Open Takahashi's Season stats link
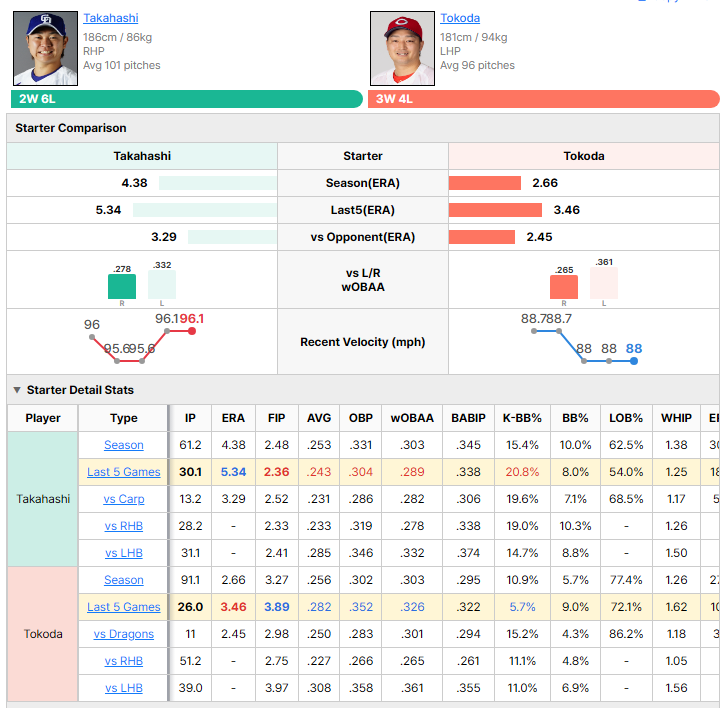Screen dimensions: 726x708 point(124,445)
